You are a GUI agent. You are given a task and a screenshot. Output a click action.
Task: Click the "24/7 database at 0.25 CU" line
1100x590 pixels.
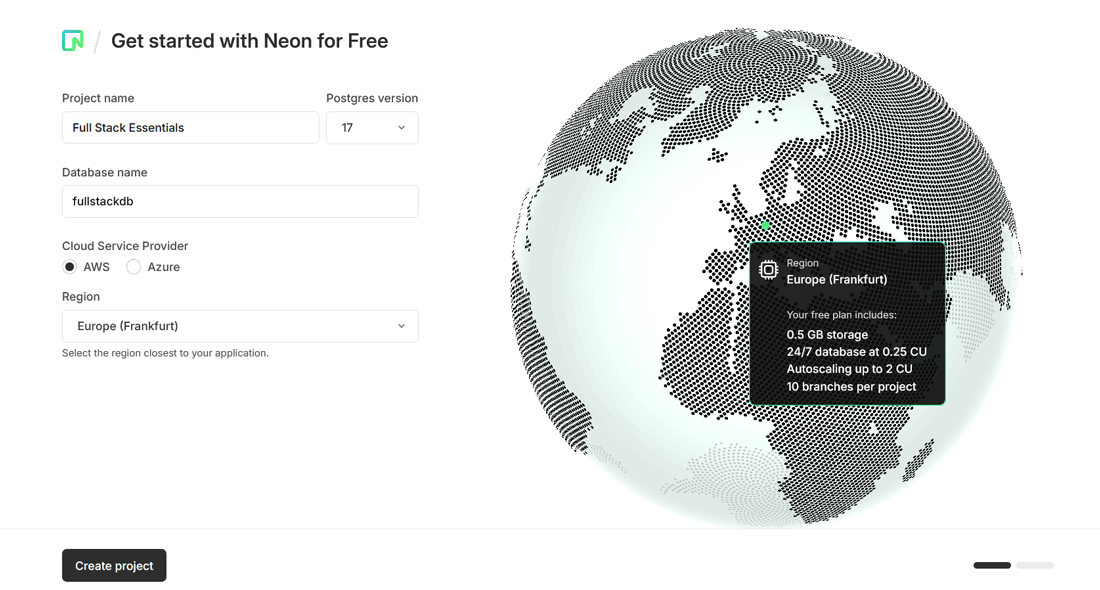[857, 351]
